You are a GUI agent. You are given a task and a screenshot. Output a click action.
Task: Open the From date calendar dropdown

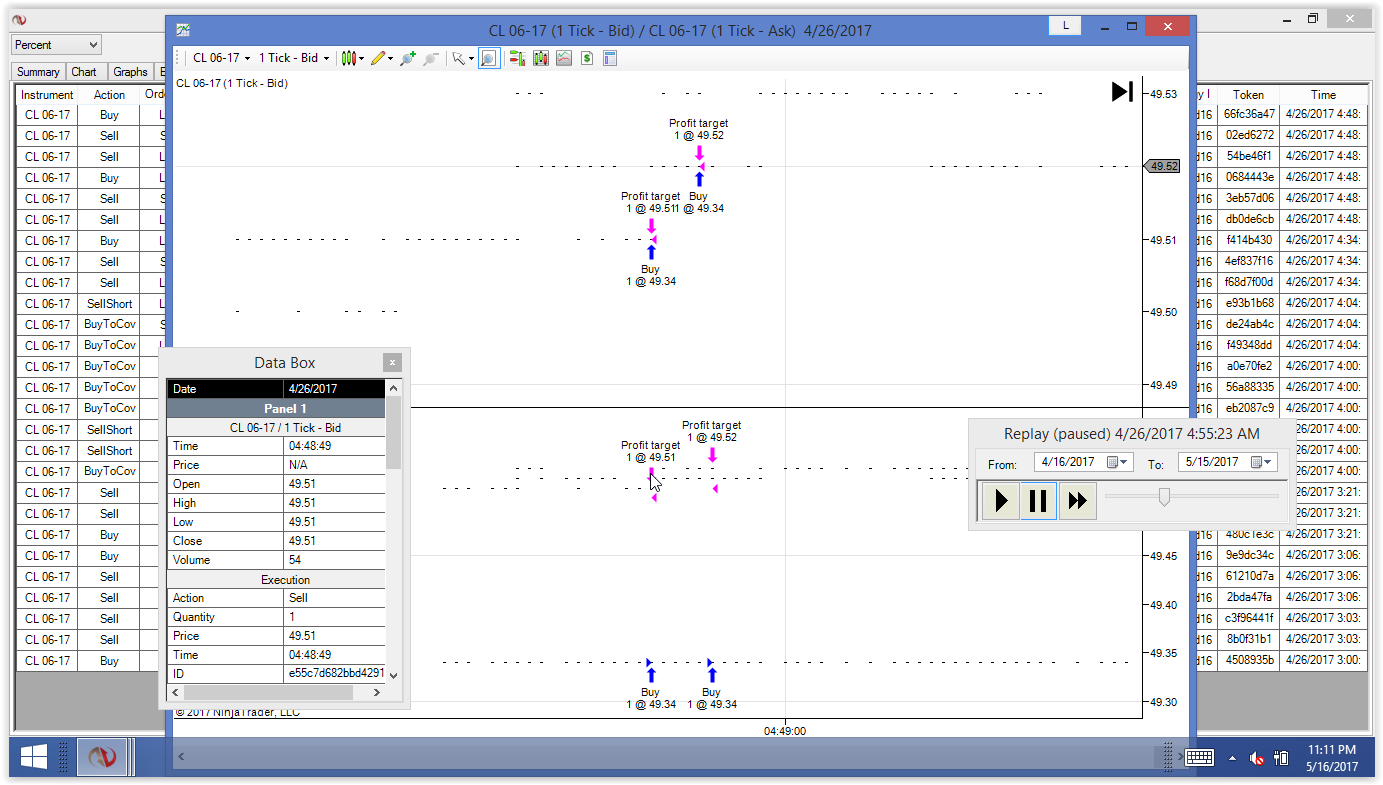pyautogui.click(x=1118, y=462)
